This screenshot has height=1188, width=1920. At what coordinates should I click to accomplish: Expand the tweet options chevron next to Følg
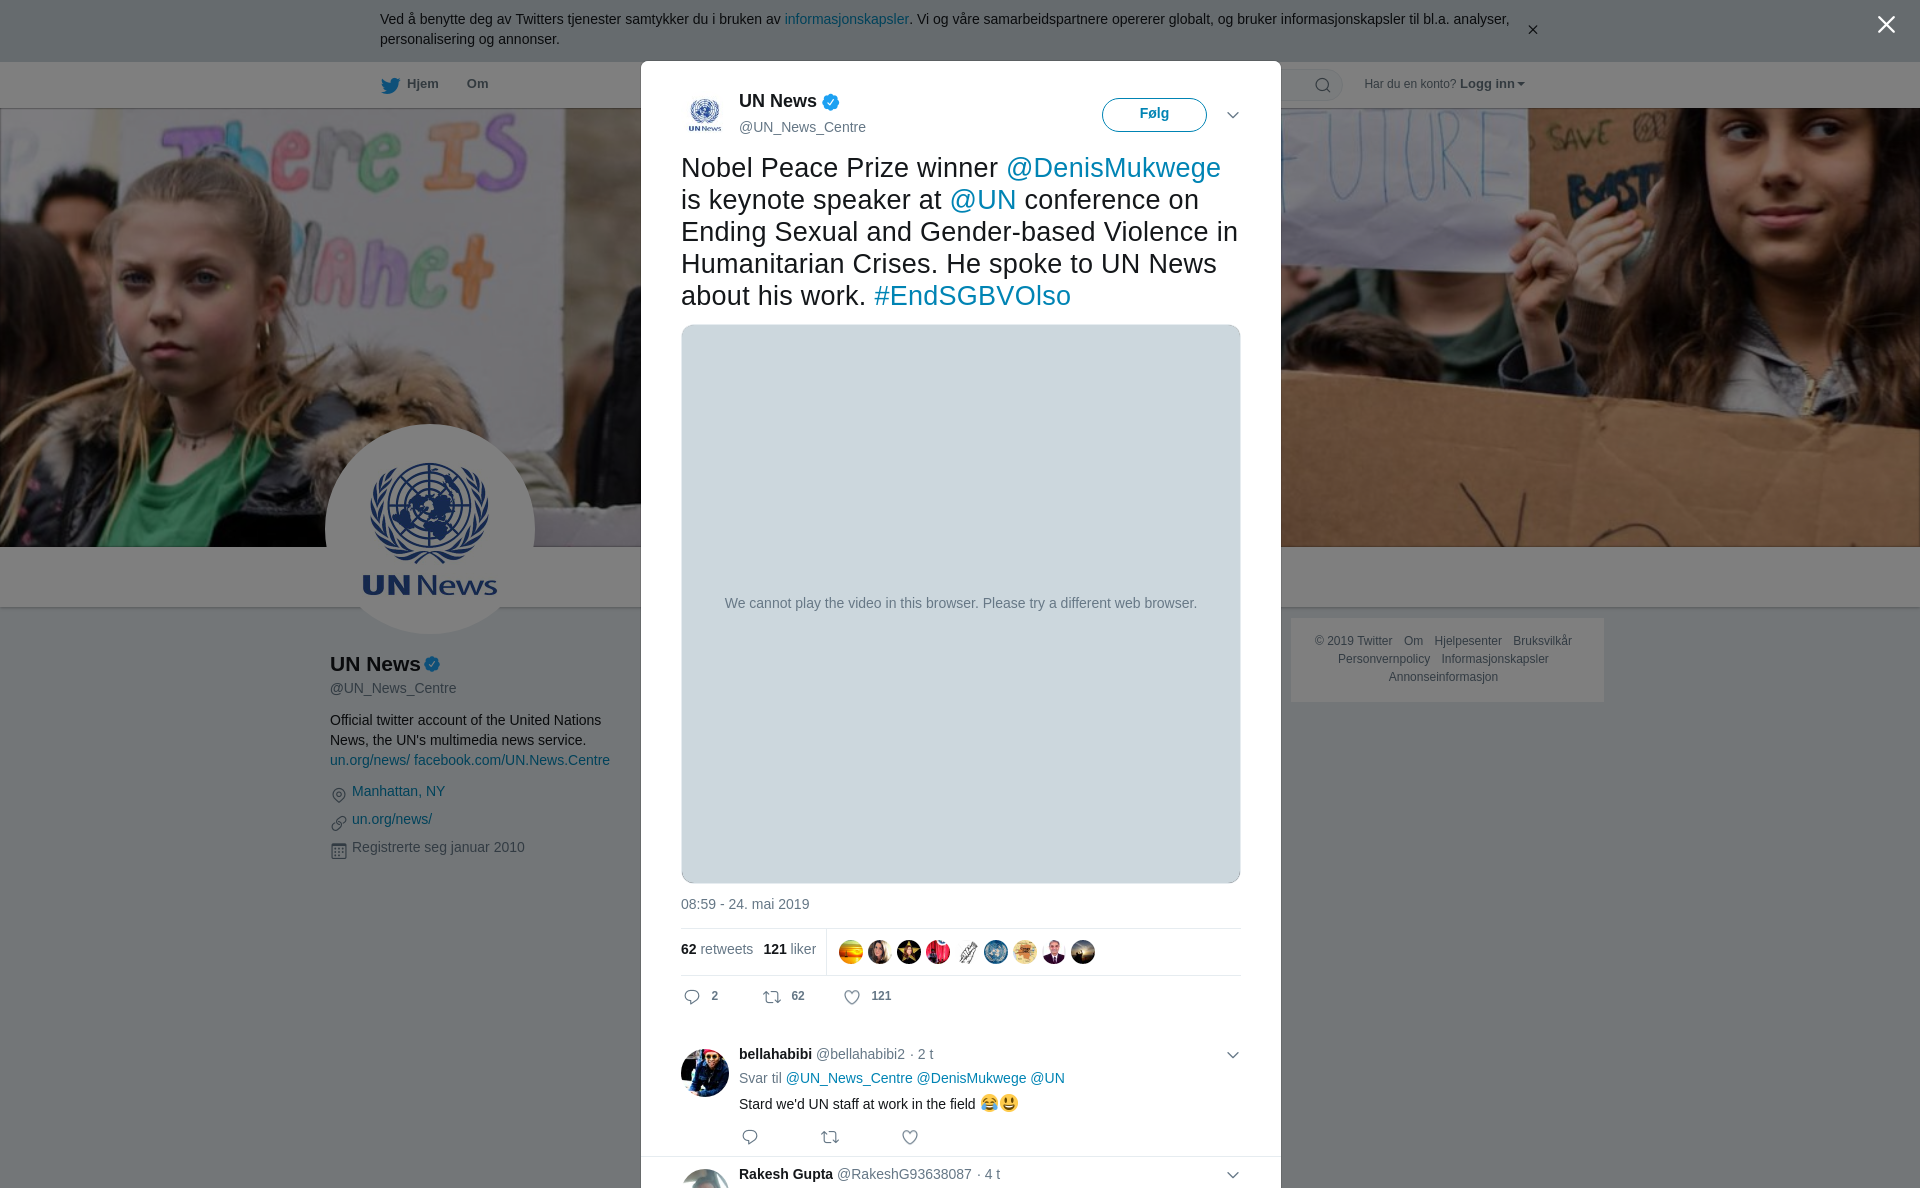coord(1233,115)
